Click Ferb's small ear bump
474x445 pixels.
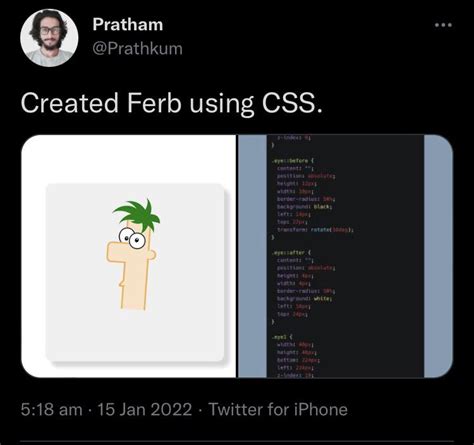(x=152, y=255)
